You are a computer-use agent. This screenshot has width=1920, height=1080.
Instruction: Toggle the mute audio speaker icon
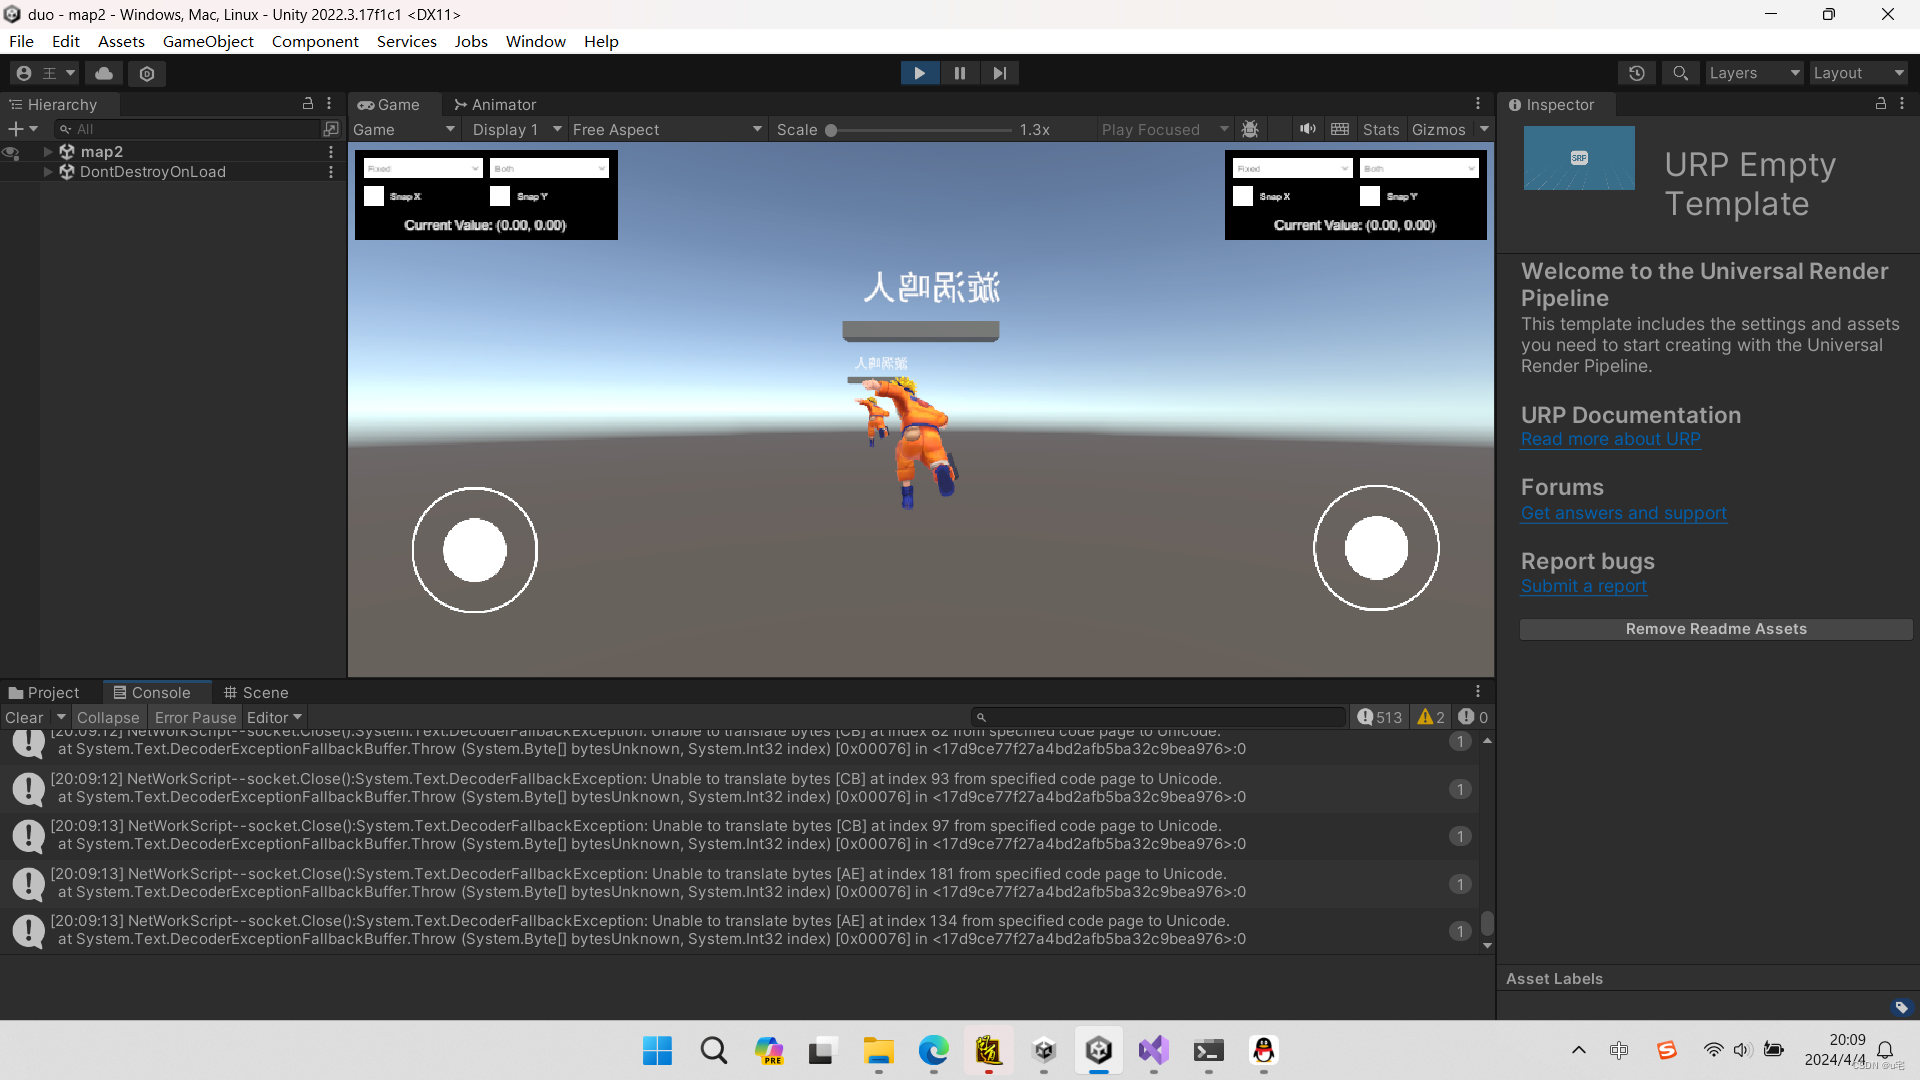pos(1307,129)
